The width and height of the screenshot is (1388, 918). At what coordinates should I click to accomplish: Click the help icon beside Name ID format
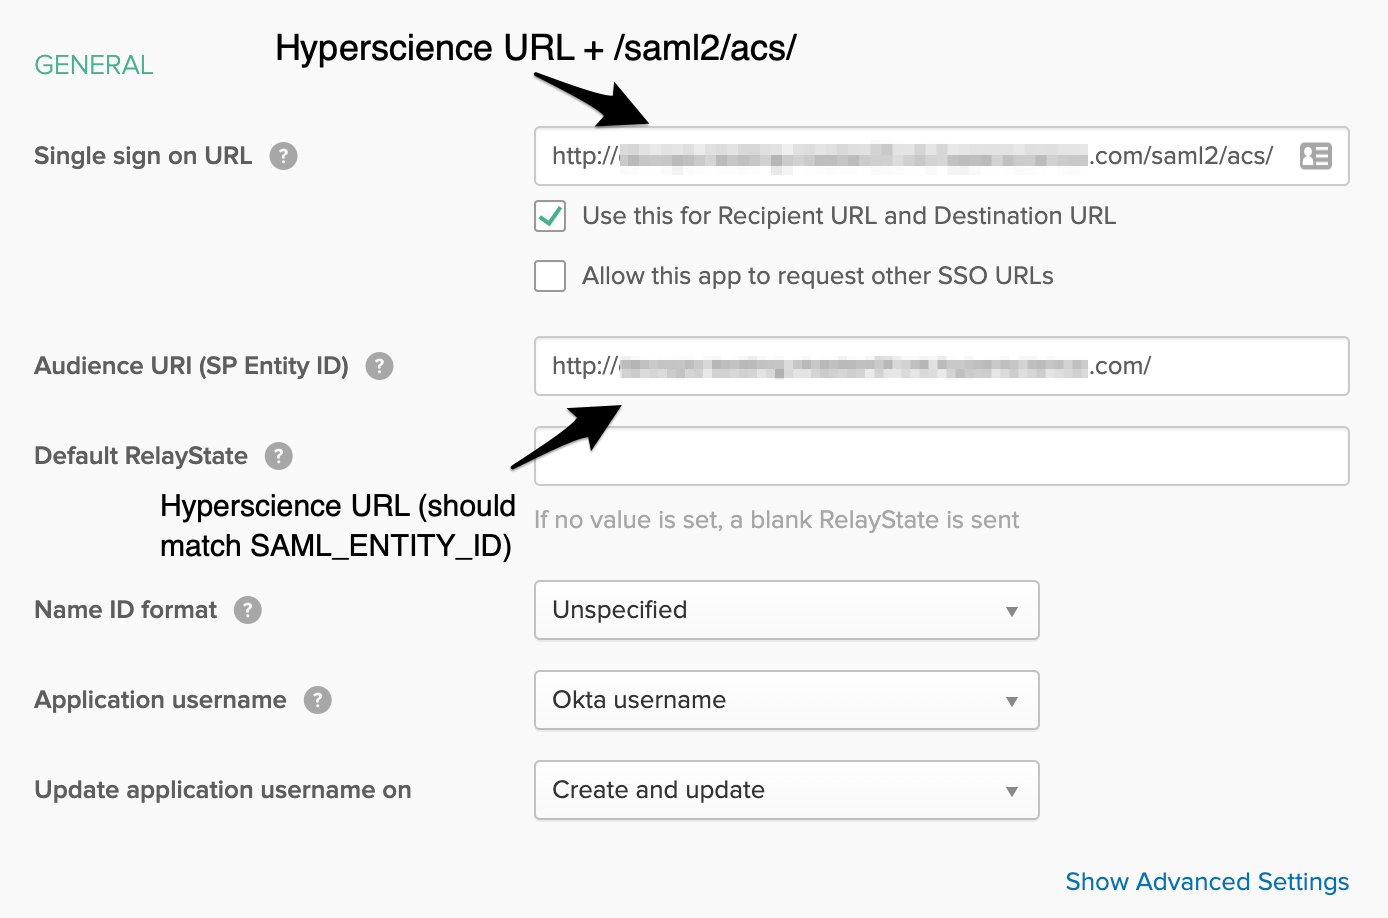[248, 610]
